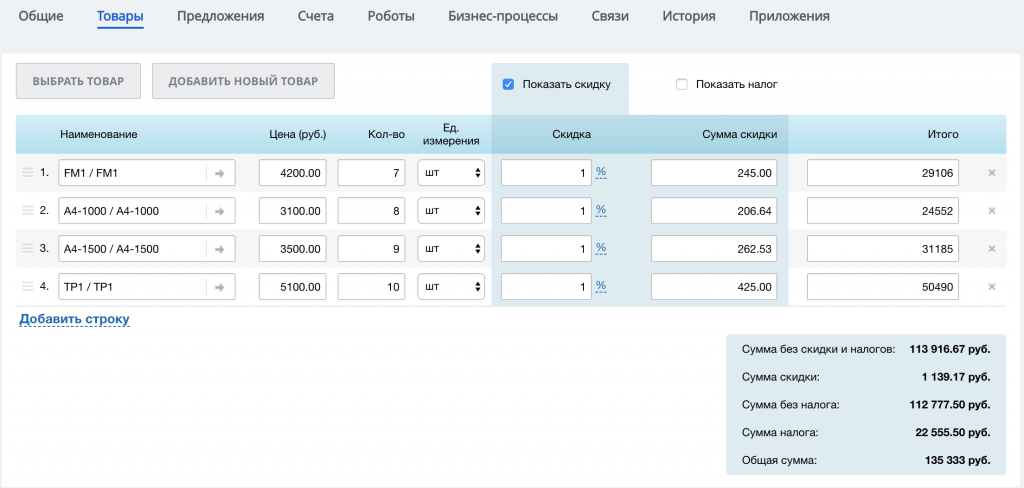Click the Добавить новый товар button
Screen dimensions: 1024x488
[243, 82]
